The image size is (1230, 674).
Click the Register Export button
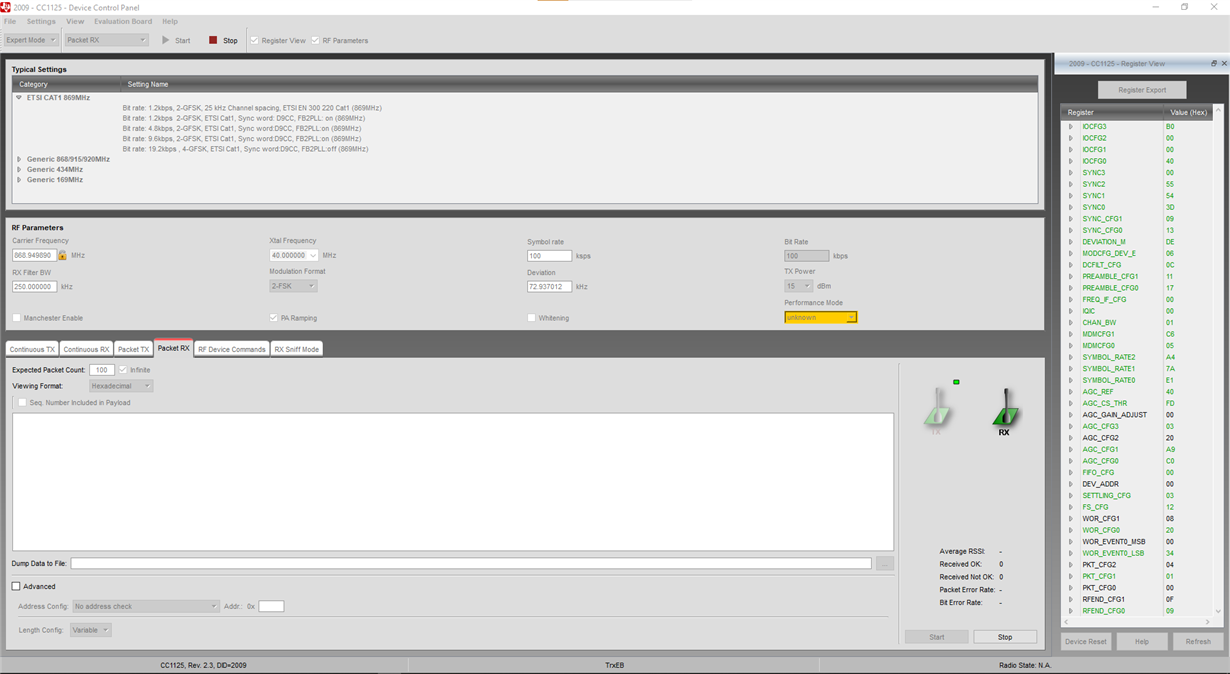[x=1142, y=90]
